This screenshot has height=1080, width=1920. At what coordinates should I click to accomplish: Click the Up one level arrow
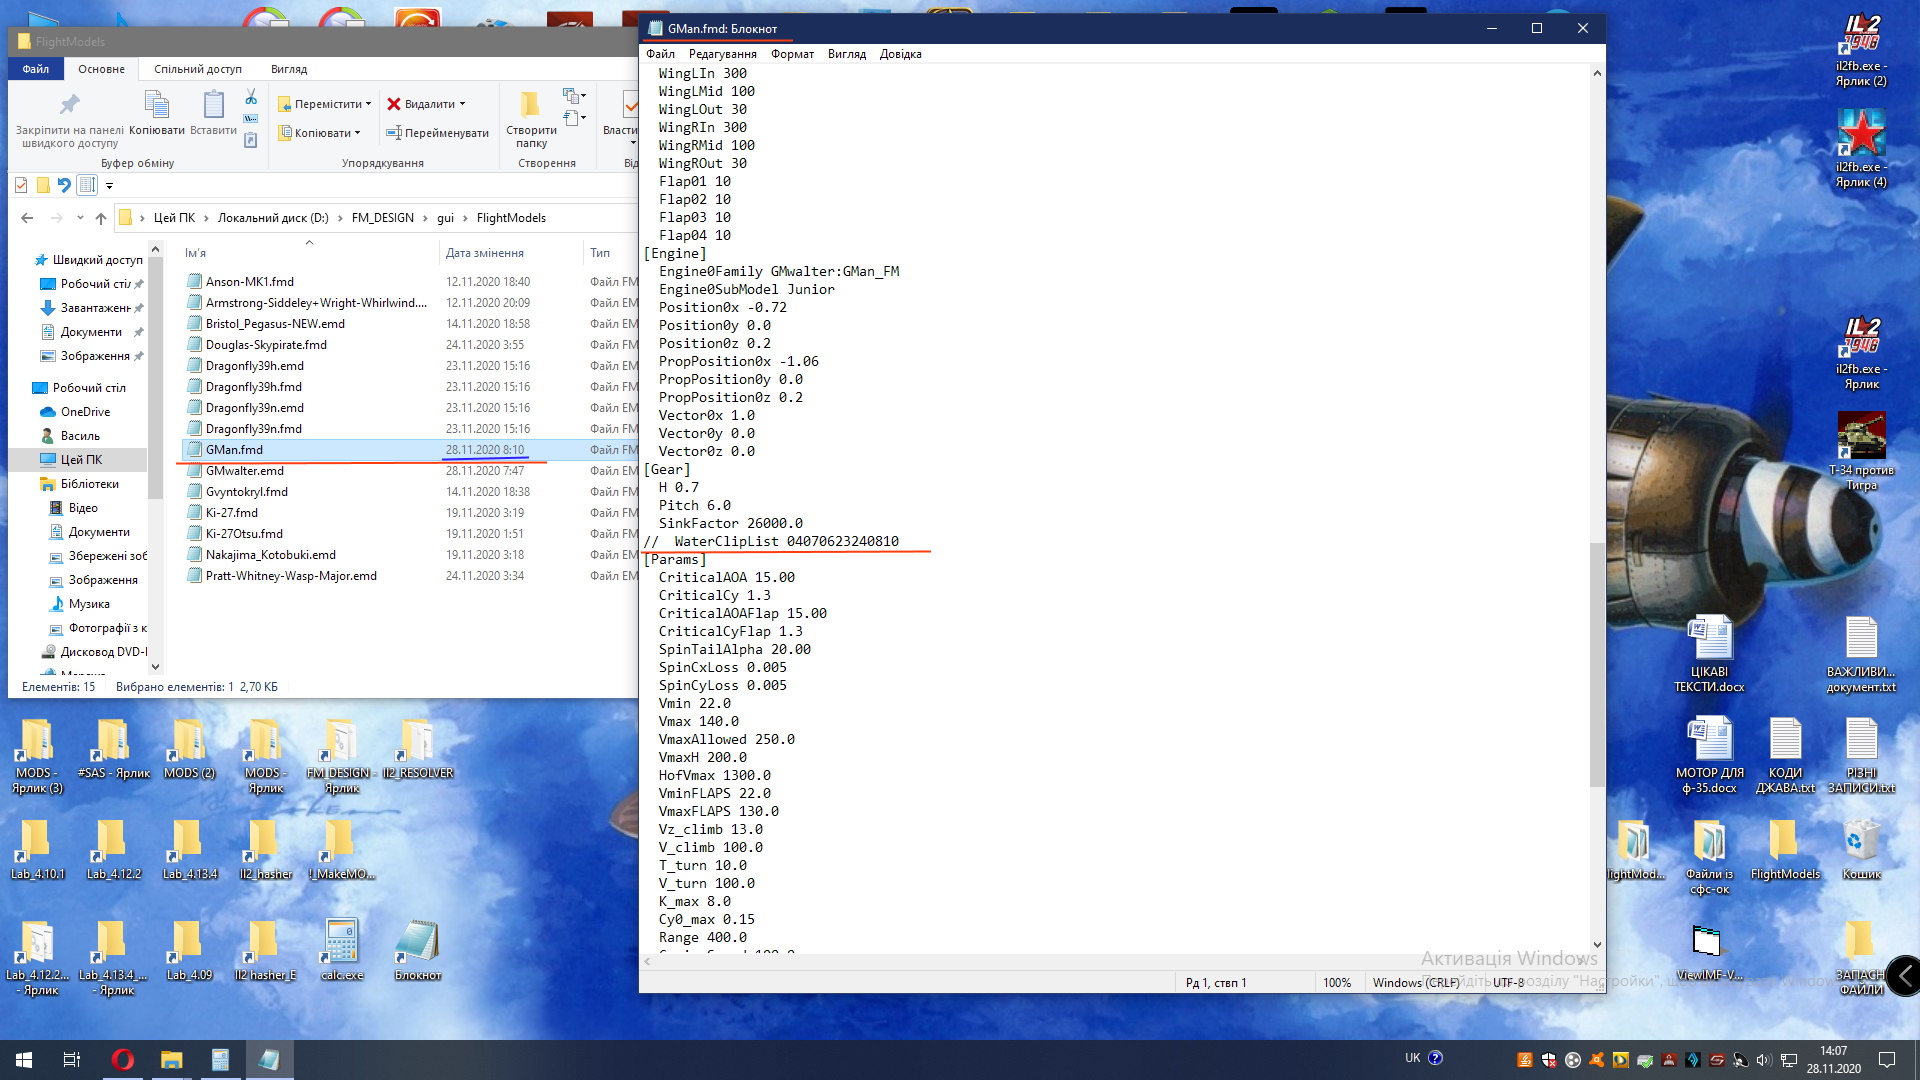pos(101,218)
